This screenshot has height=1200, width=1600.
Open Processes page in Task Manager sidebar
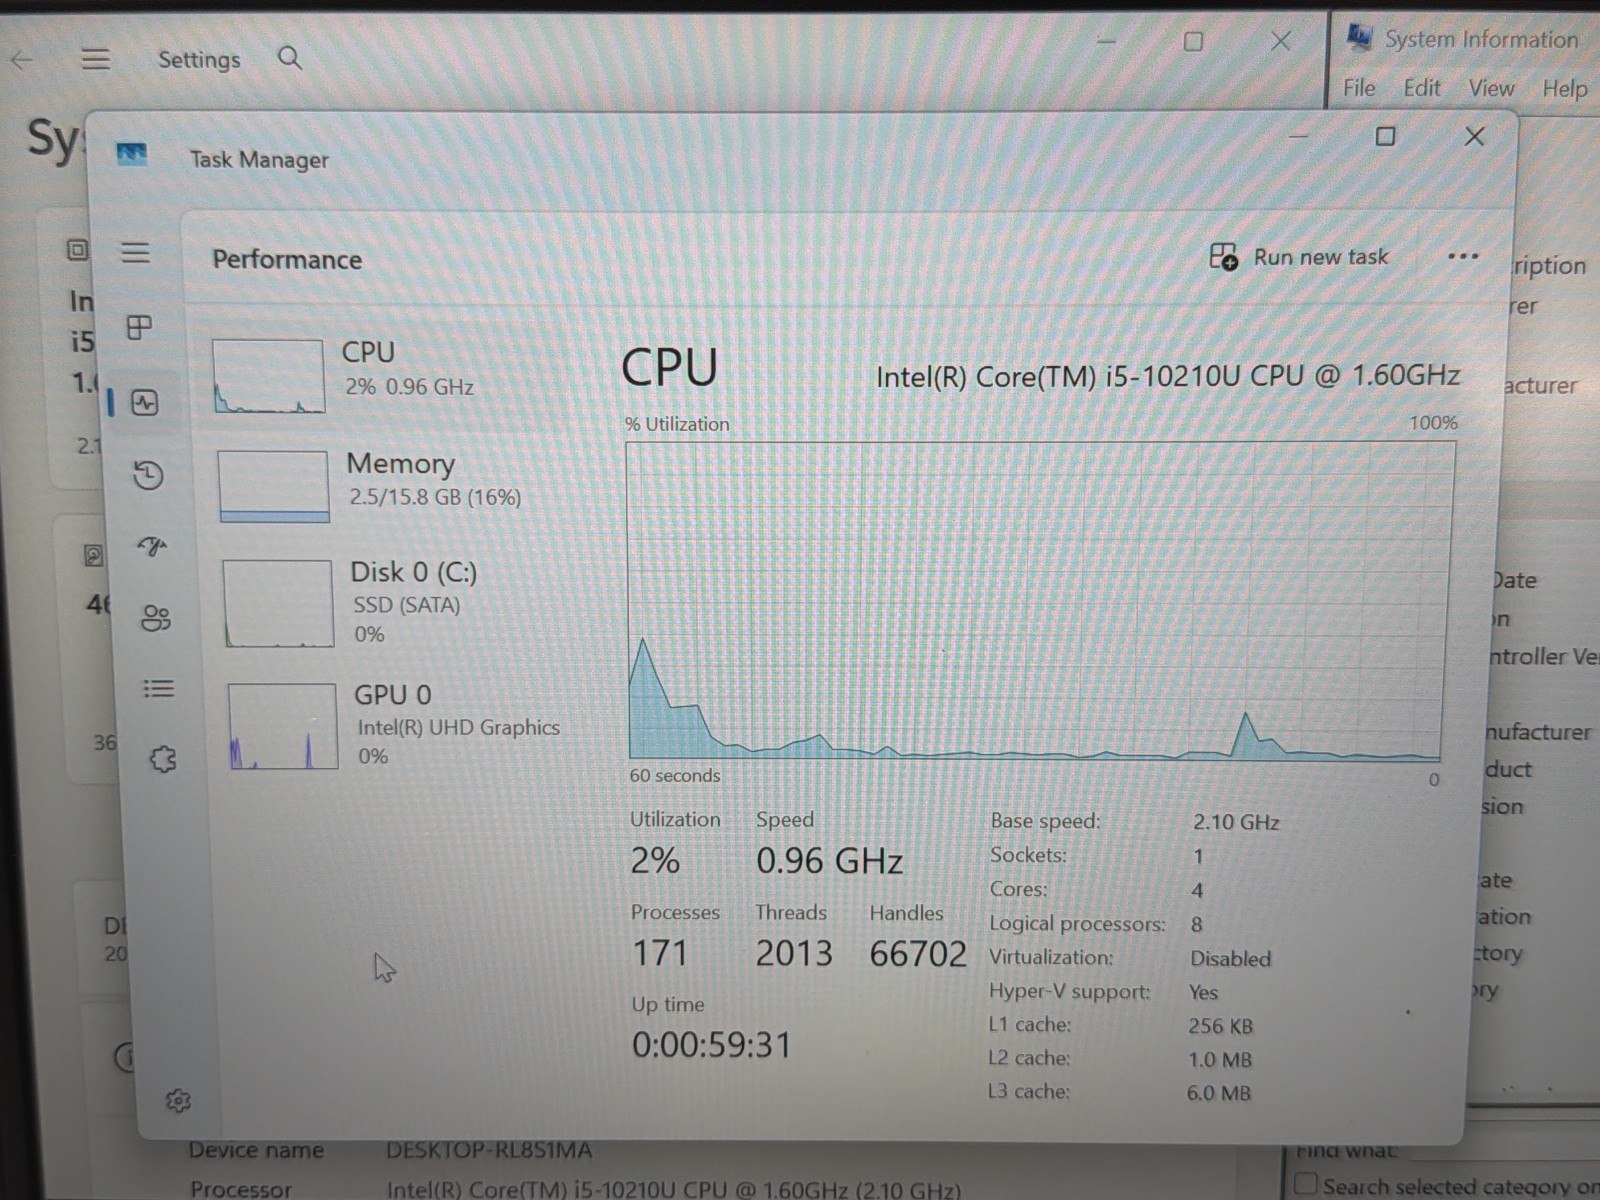click(x=139, y=327)
